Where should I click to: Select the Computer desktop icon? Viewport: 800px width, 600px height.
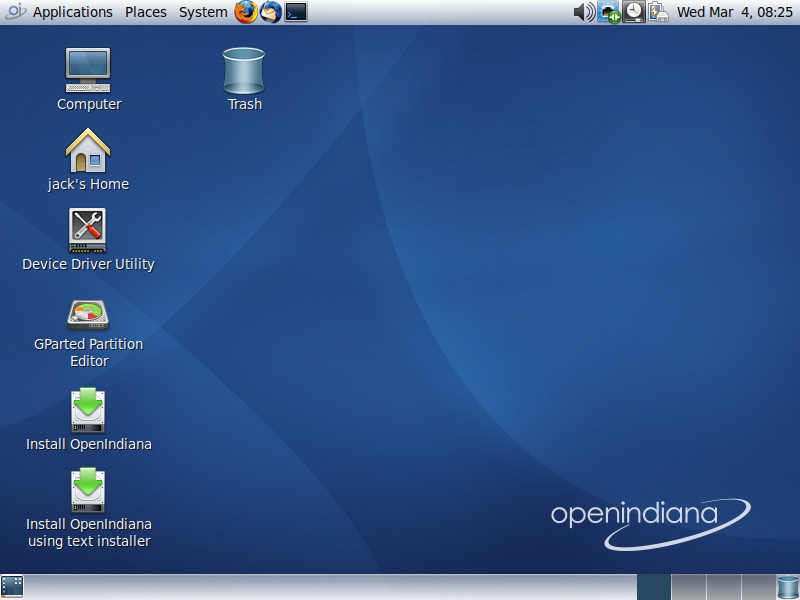[88, 70]
